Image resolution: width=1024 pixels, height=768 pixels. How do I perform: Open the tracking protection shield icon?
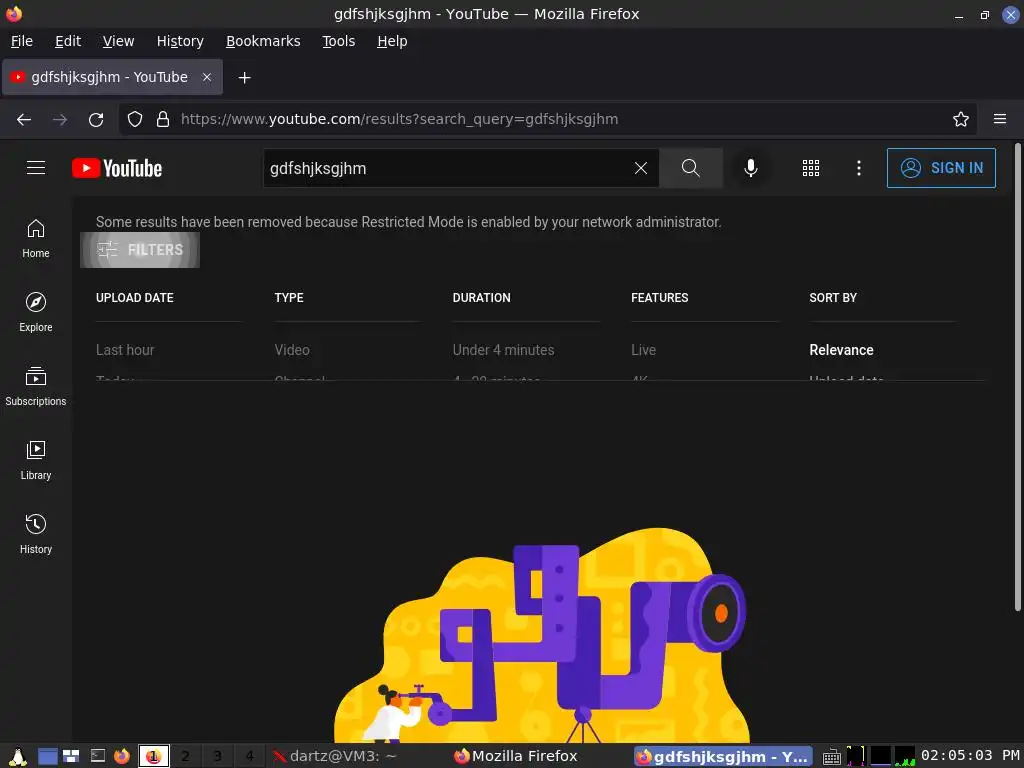(135, 119)
